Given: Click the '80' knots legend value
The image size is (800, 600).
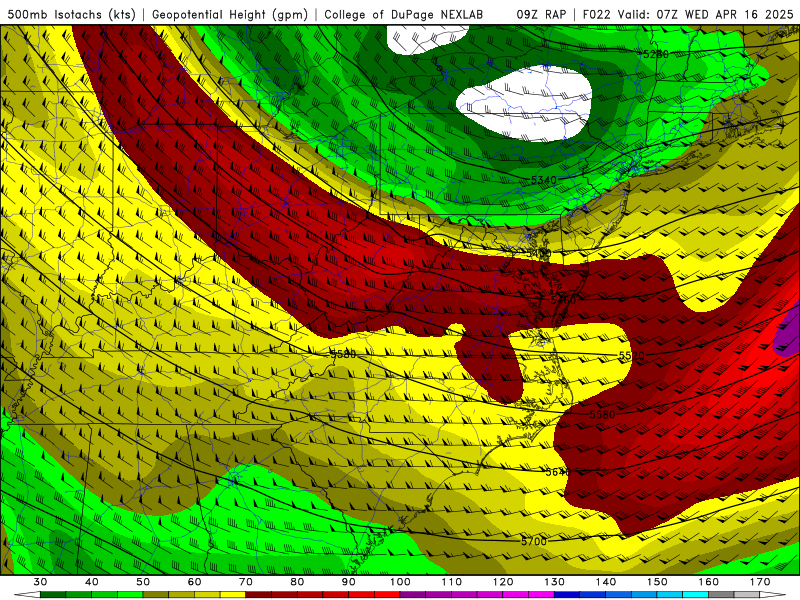Looking at the screenshot, I should (297, 582).
